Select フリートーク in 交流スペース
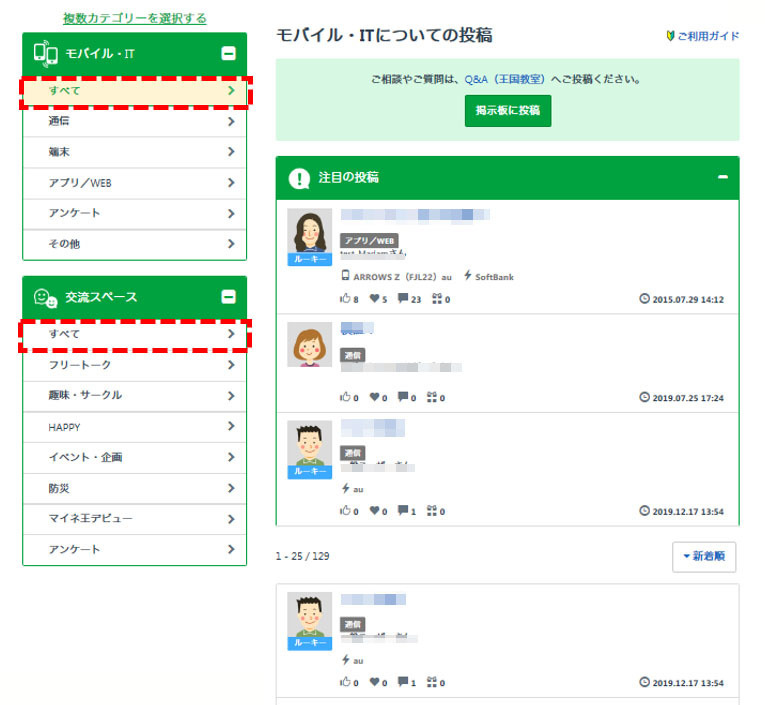This screenshot has width=765, height=705. coord(134,365)
